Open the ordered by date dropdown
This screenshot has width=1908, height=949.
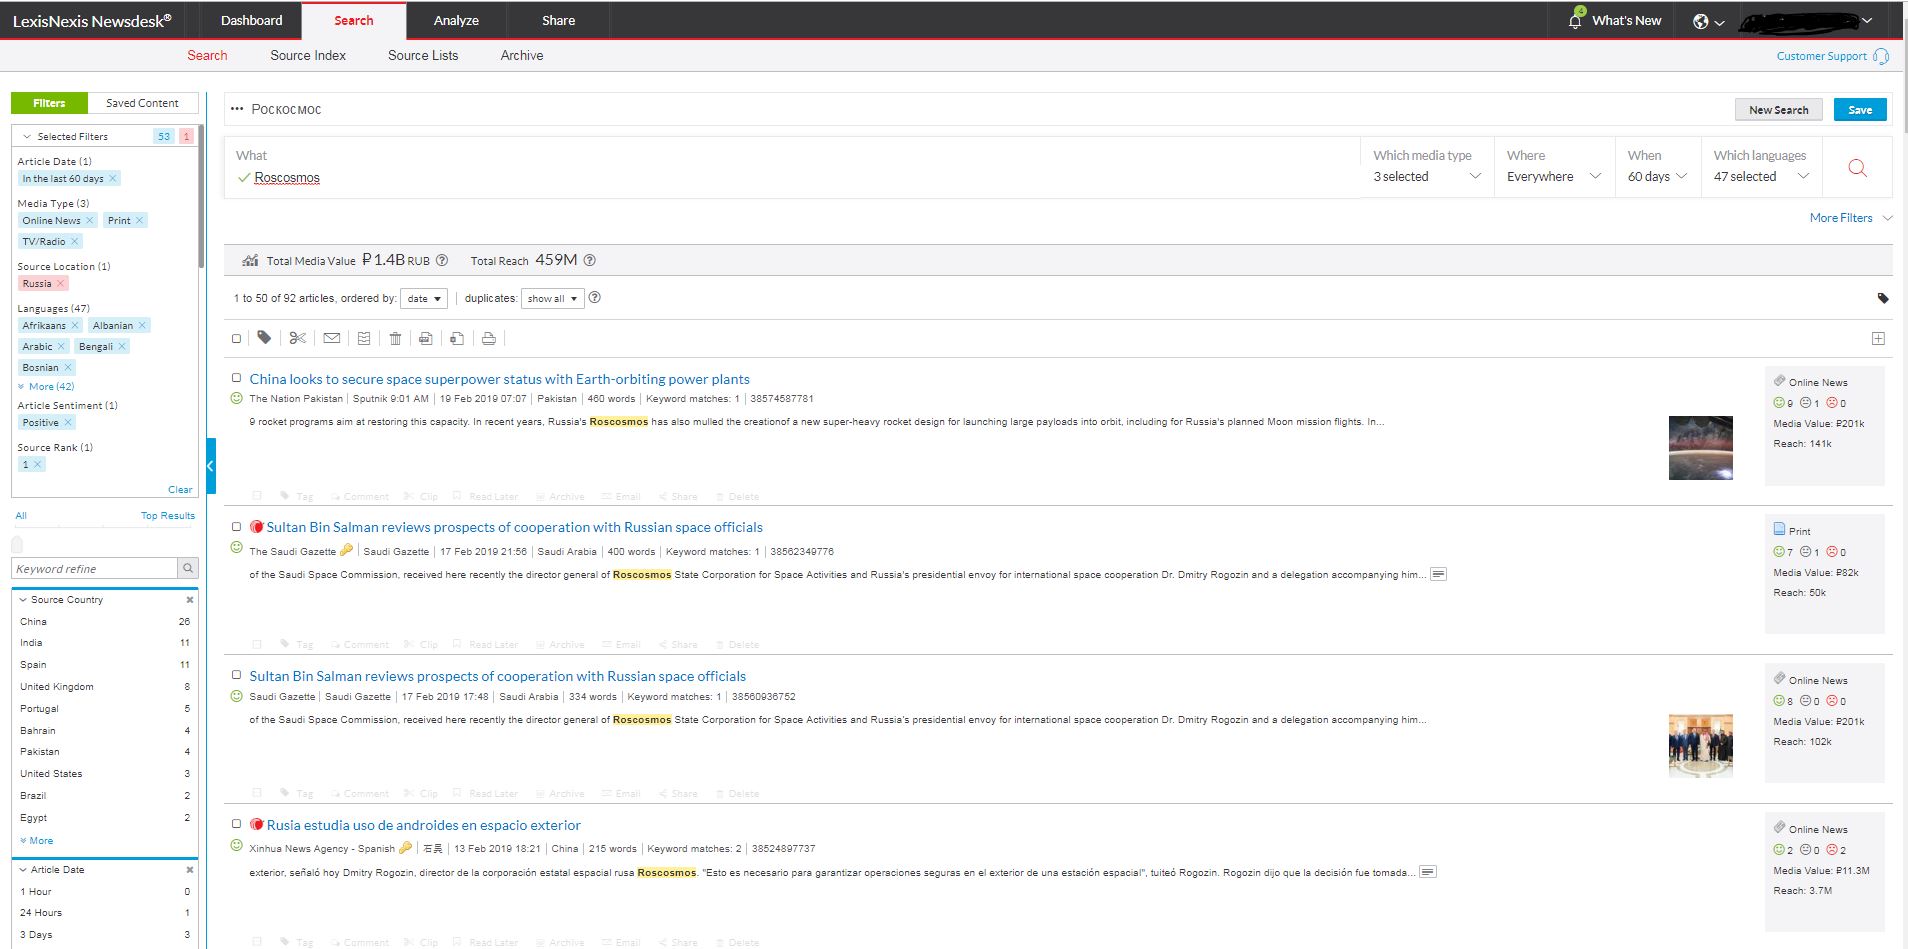(x=423, y=298)
